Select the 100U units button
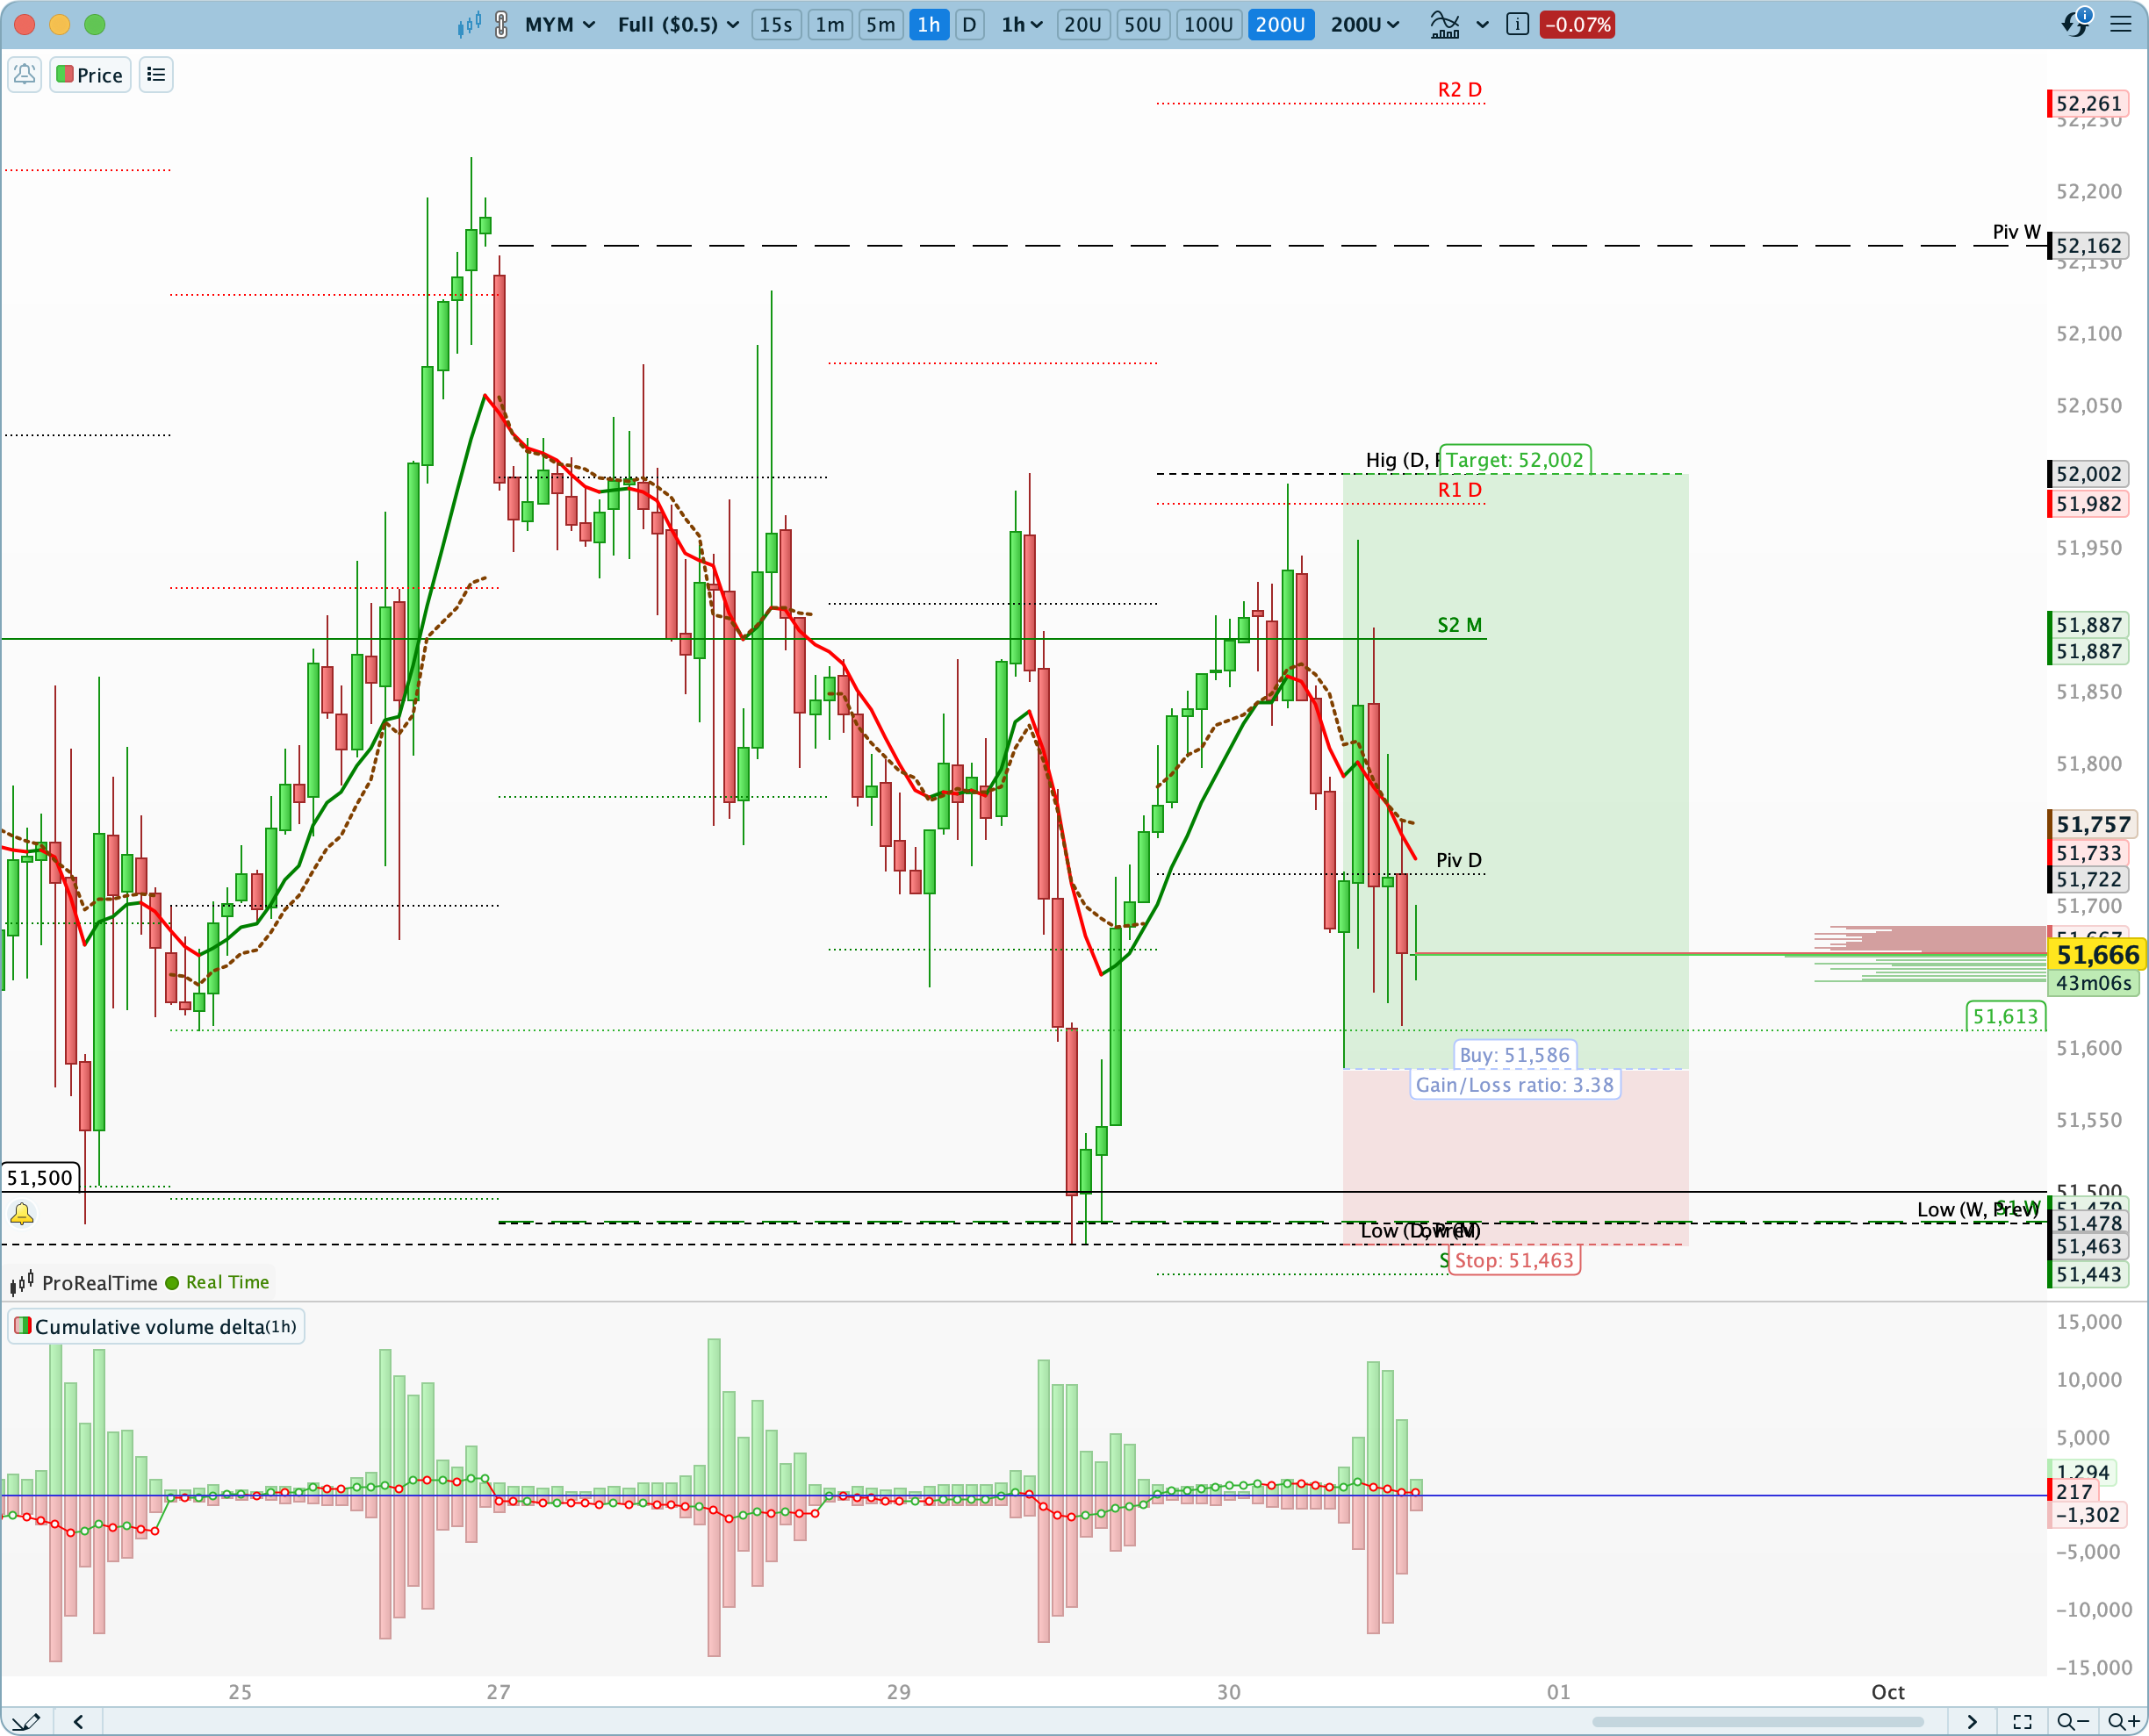This screenshot has width=2149, height=1736. click(x=1208, y=24)
